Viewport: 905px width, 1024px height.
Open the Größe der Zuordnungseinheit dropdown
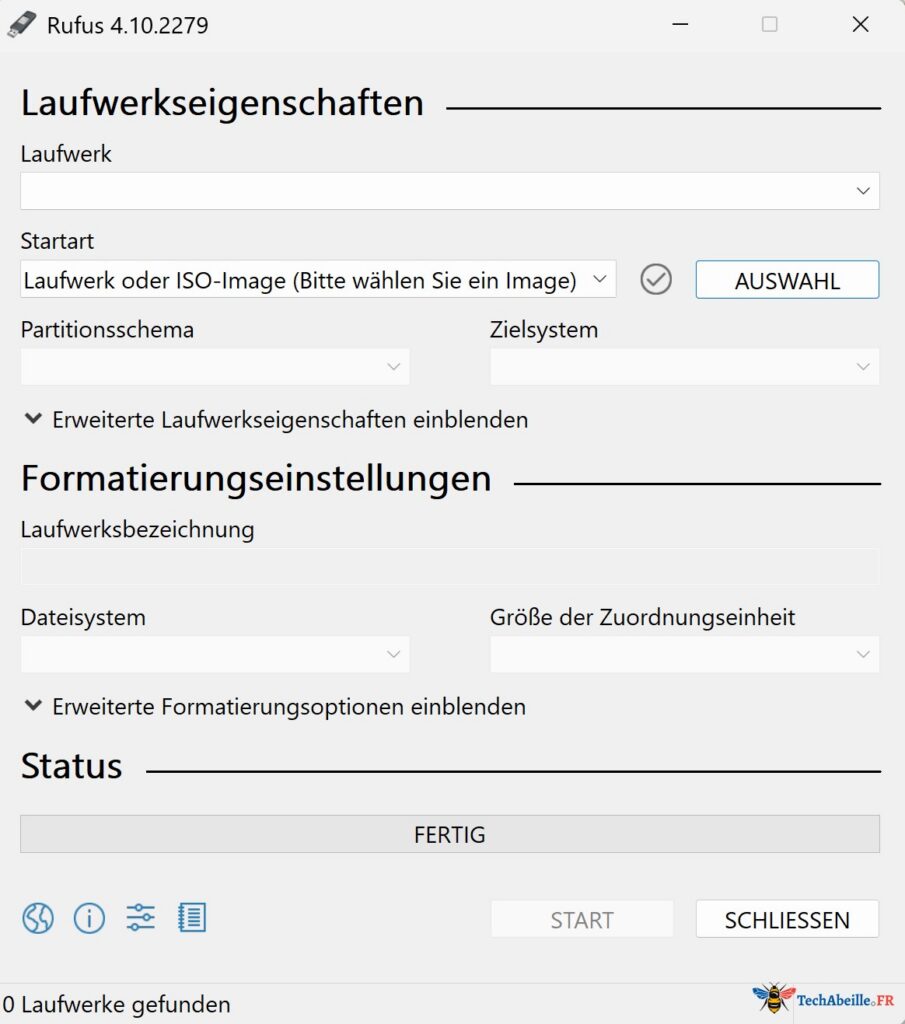point(684,654)
